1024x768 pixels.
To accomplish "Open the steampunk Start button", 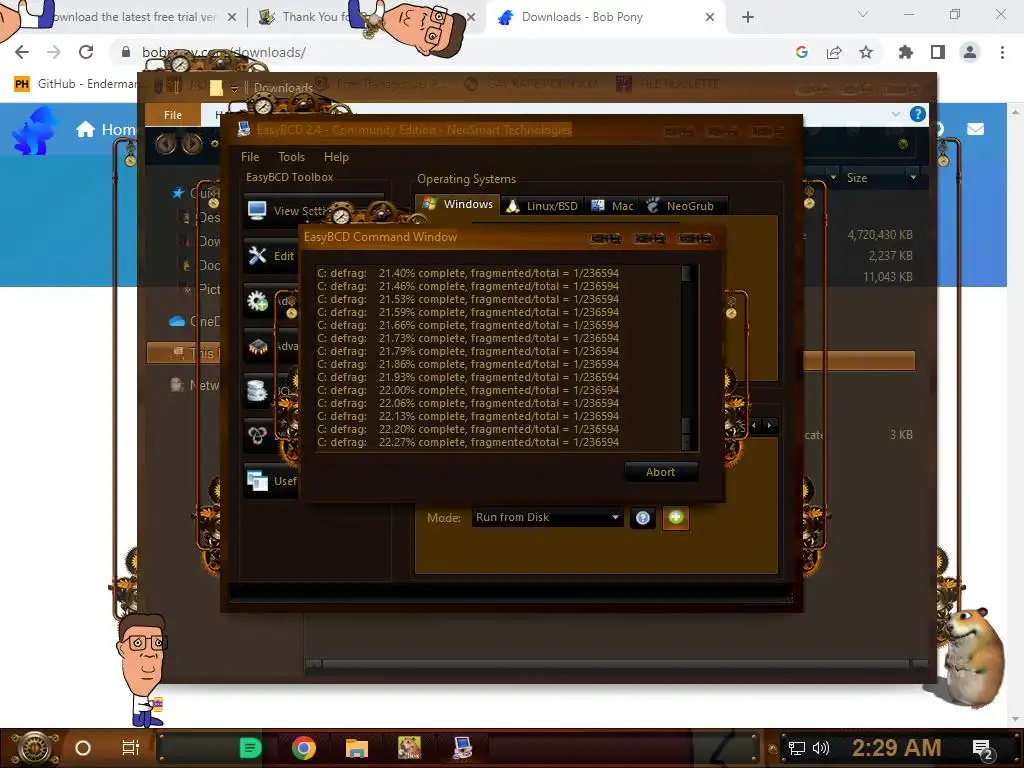I will coord(35,748).
